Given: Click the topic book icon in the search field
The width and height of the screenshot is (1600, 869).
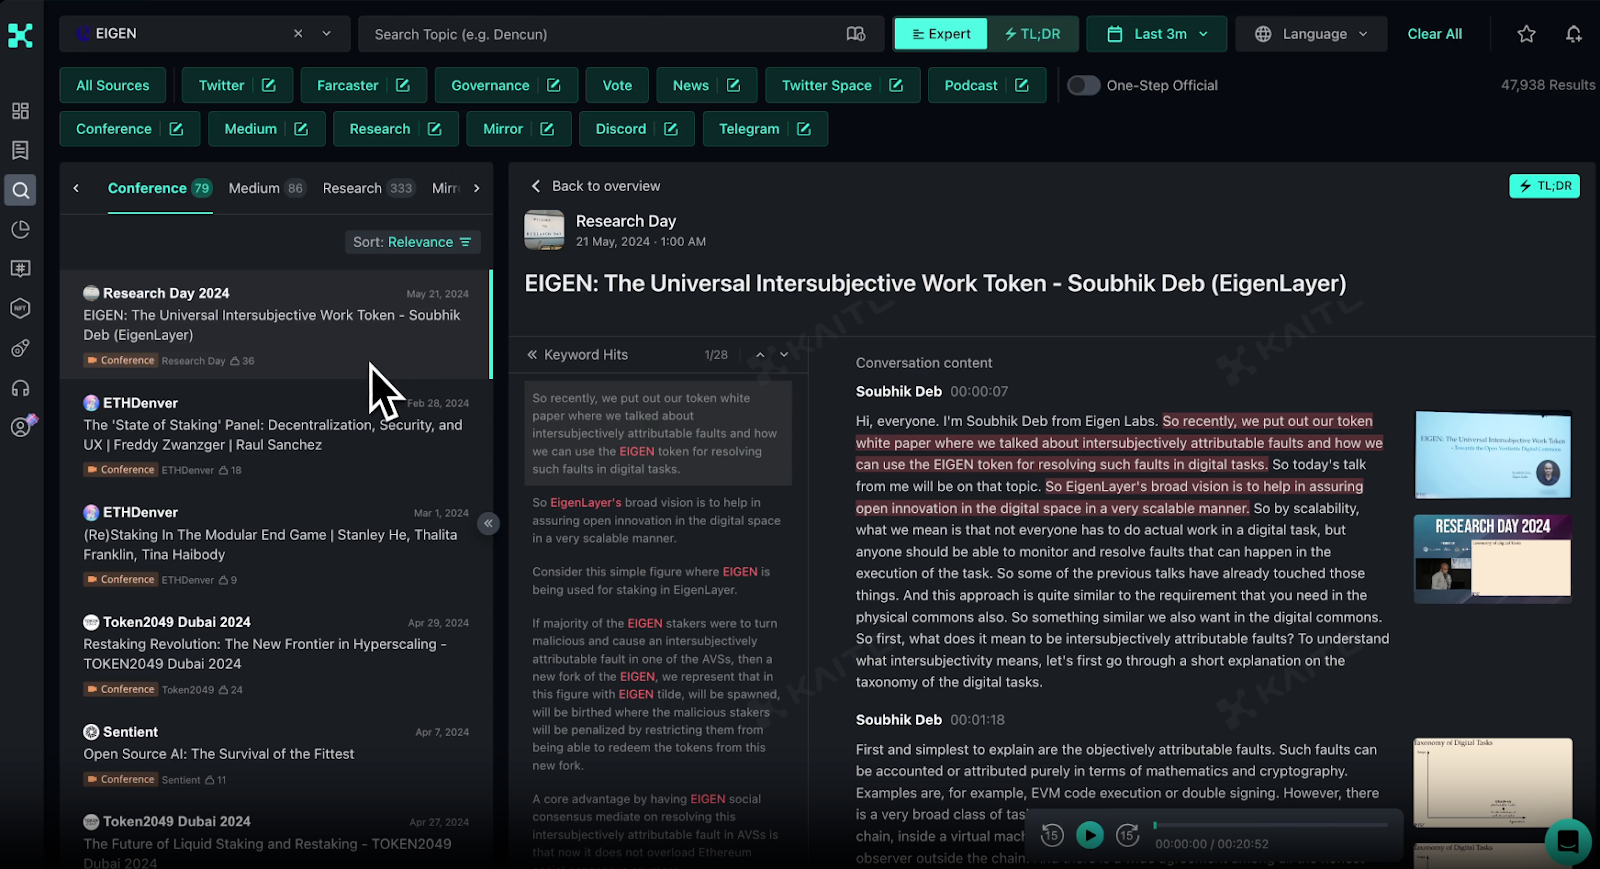Looking at the screenshot, I should (856, 34).
